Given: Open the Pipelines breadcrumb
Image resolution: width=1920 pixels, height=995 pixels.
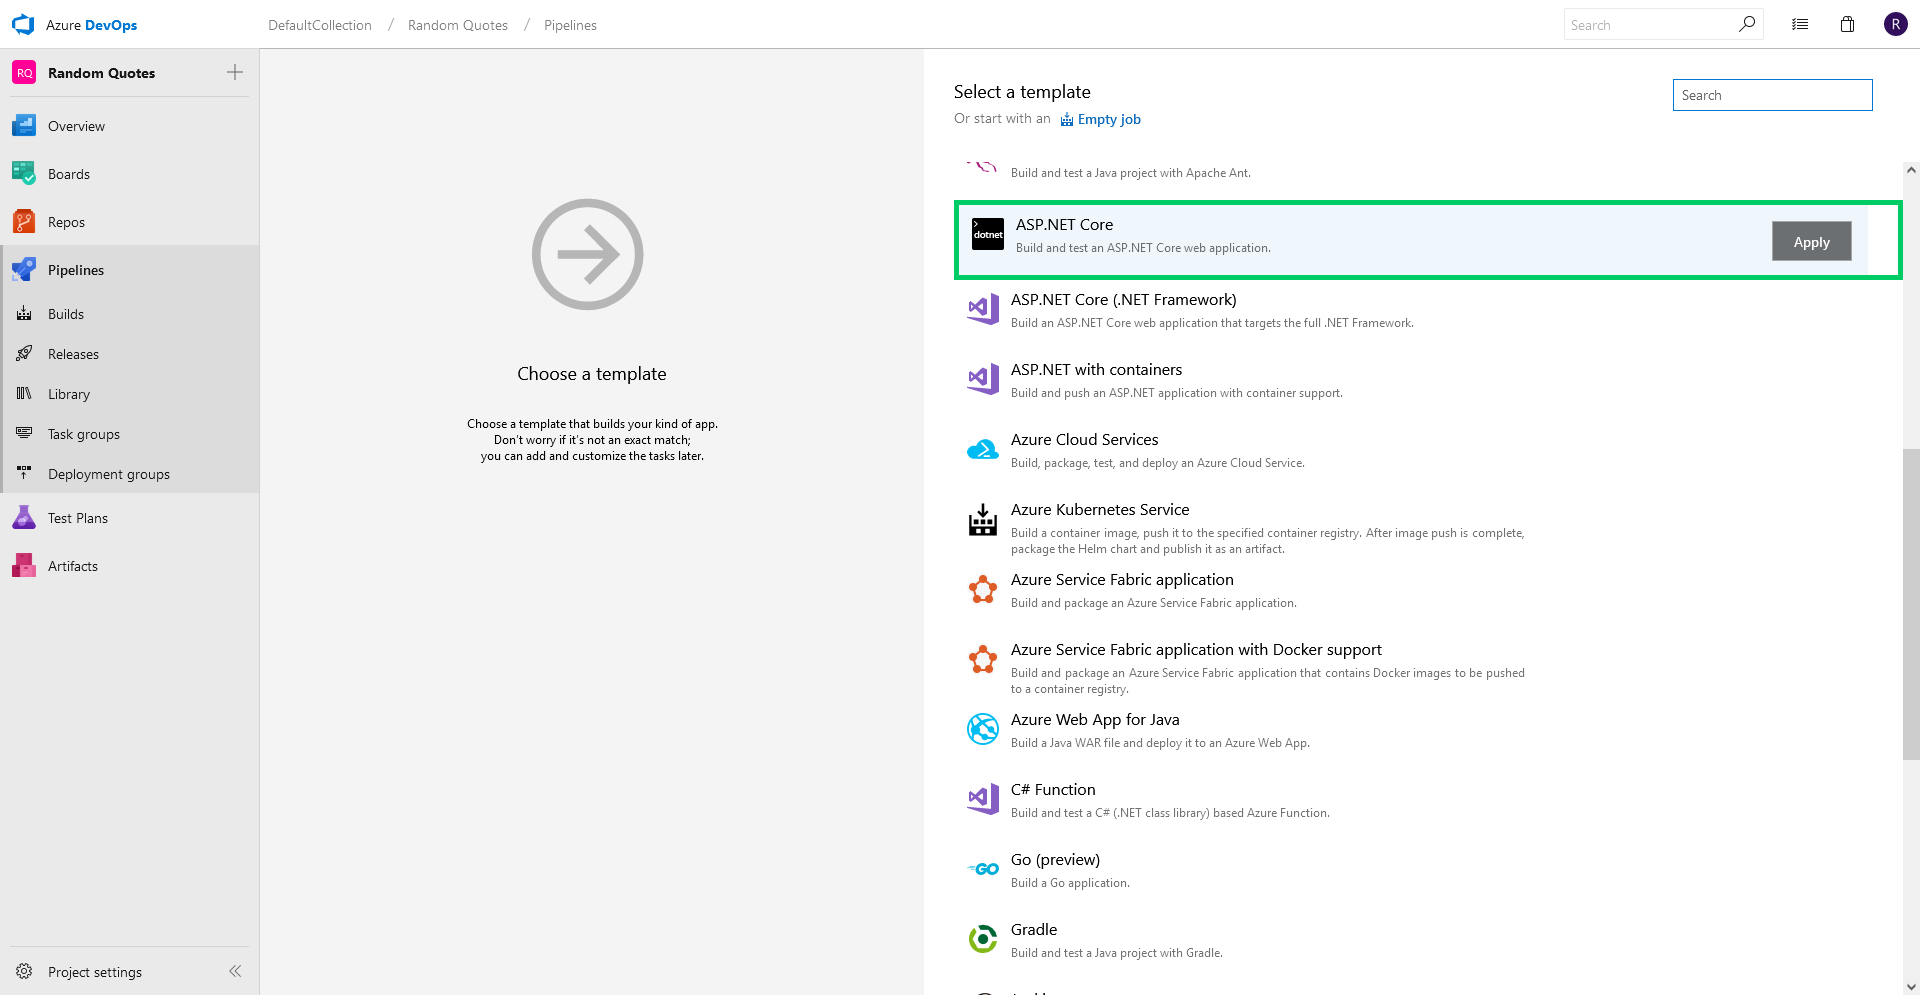Looking at the screenshot, I should tap(570, 25).
